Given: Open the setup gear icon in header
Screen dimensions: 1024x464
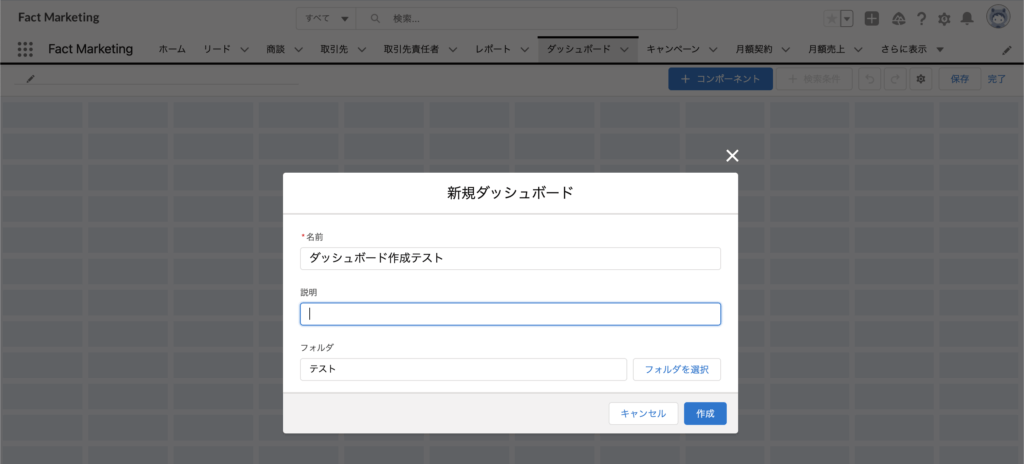Looking at the screenshot, I should point(944,19).
